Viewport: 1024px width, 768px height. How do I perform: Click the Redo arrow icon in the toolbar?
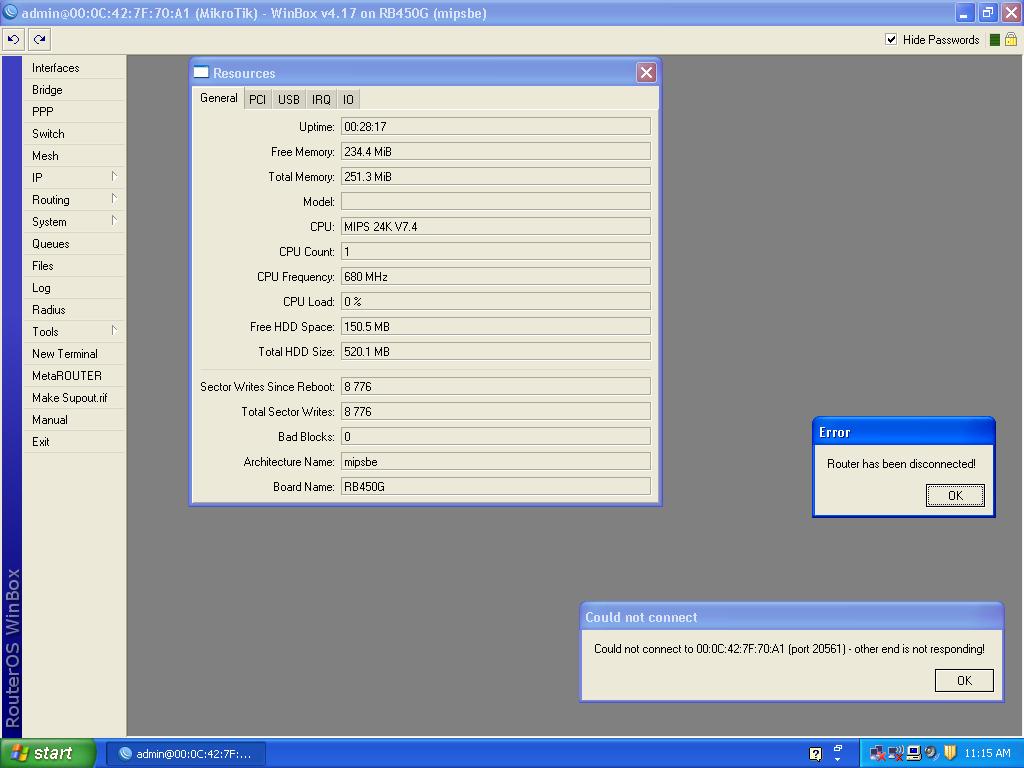[x=40, y=40]
